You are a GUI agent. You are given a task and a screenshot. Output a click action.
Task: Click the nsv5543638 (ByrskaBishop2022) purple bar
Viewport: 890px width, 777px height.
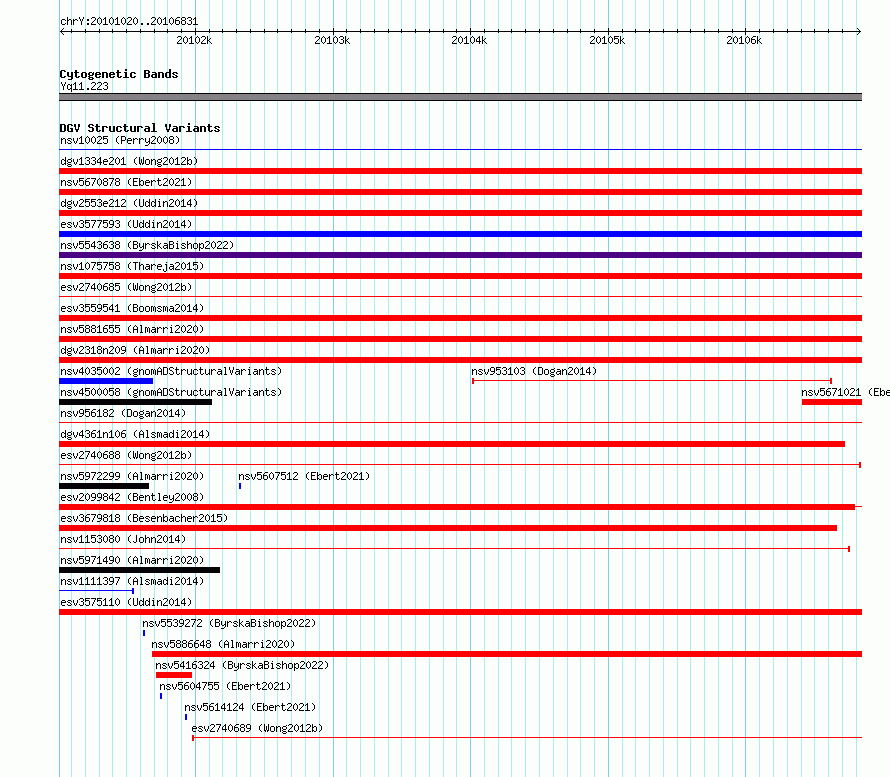click(460, 255)
